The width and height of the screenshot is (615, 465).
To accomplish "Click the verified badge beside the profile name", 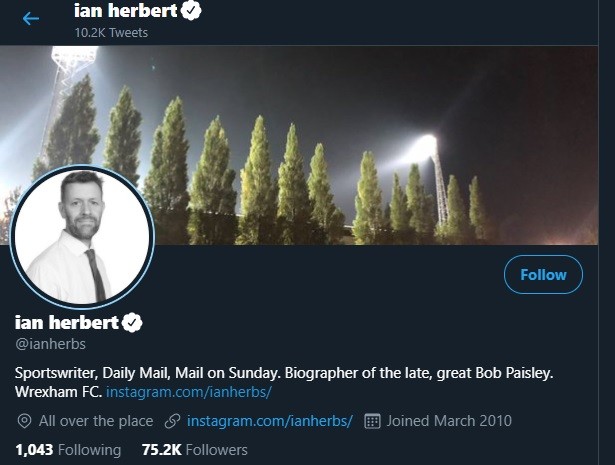I will coord(133,322).
